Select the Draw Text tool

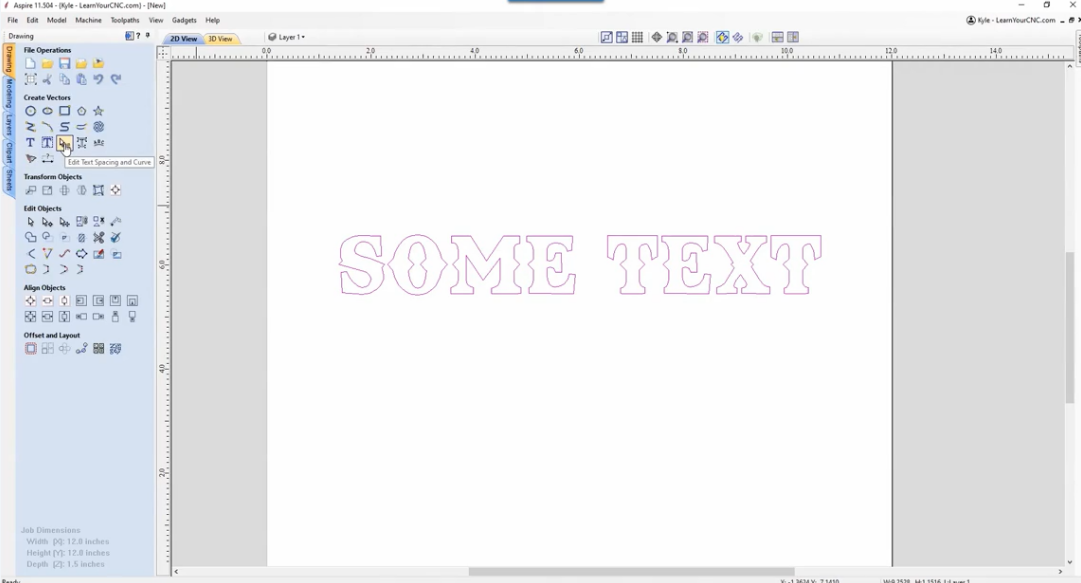click(30, 143)
